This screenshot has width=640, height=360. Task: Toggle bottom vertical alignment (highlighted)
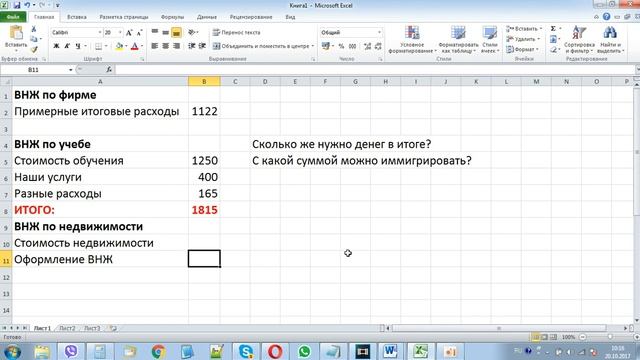(x=176, y=32)
